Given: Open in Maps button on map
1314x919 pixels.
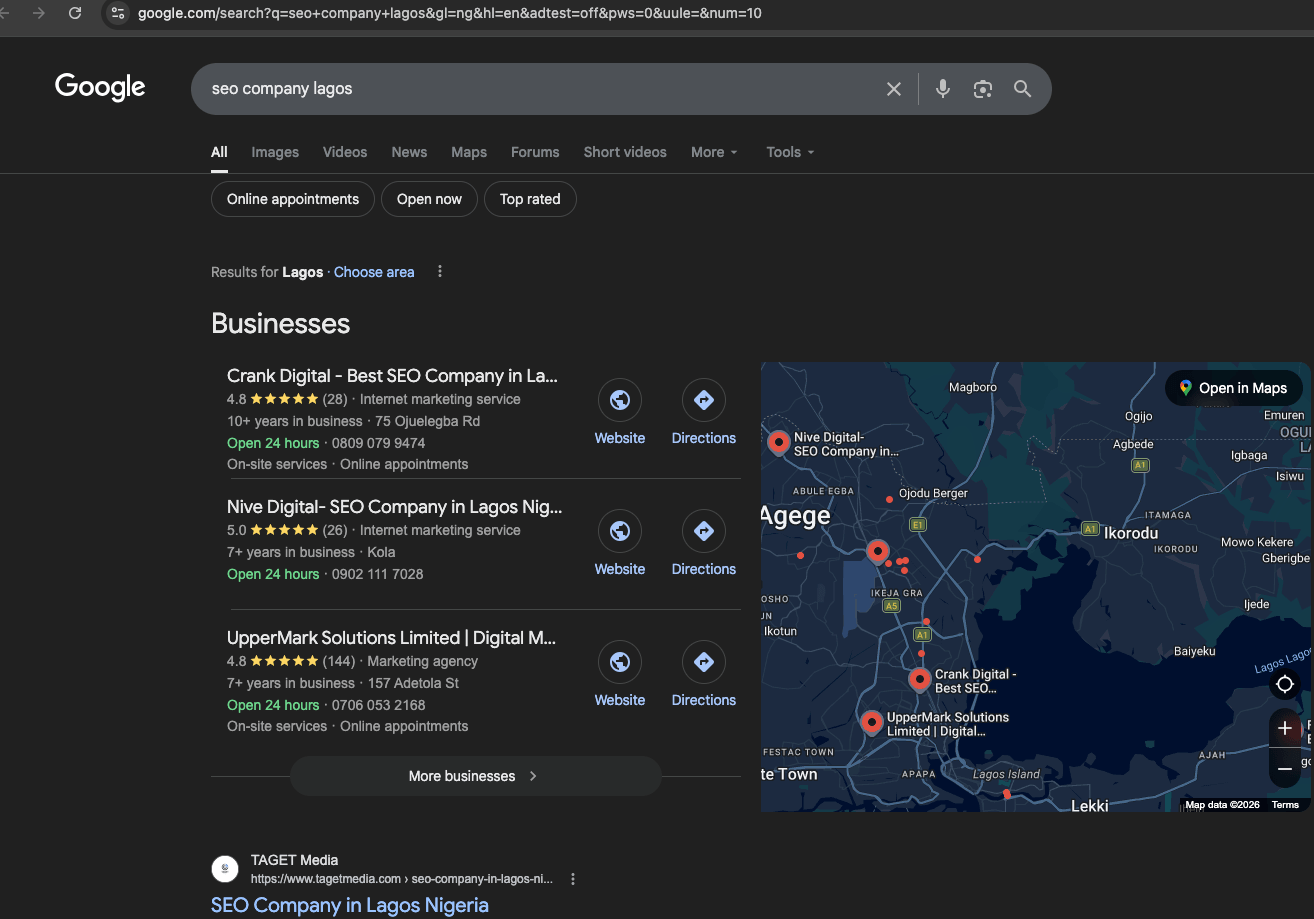Looking at the screenshot, I should pos(1234,388).
